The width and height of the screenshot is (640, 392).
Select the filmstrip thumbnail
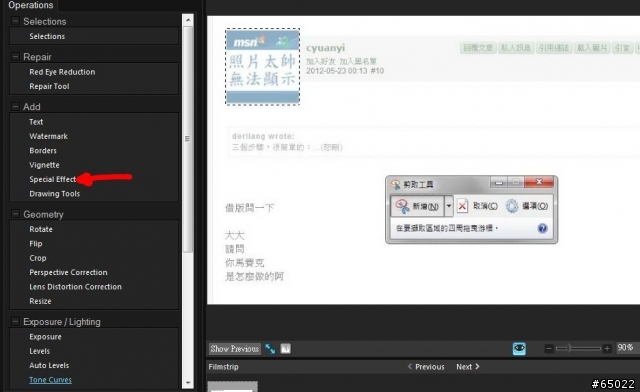(x=233, y=387)
